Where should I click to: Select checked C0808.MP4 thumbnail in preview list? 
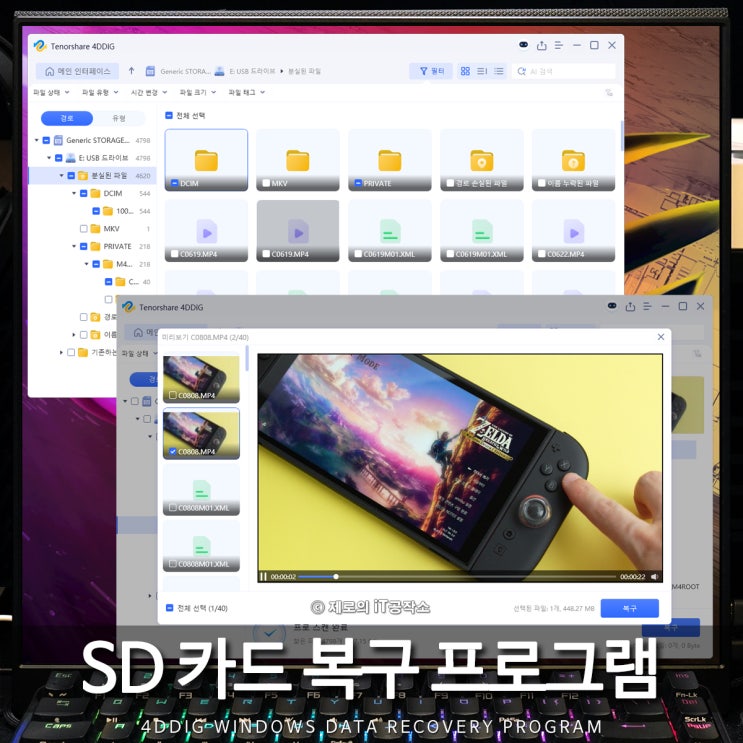click(x=201, y=434)
